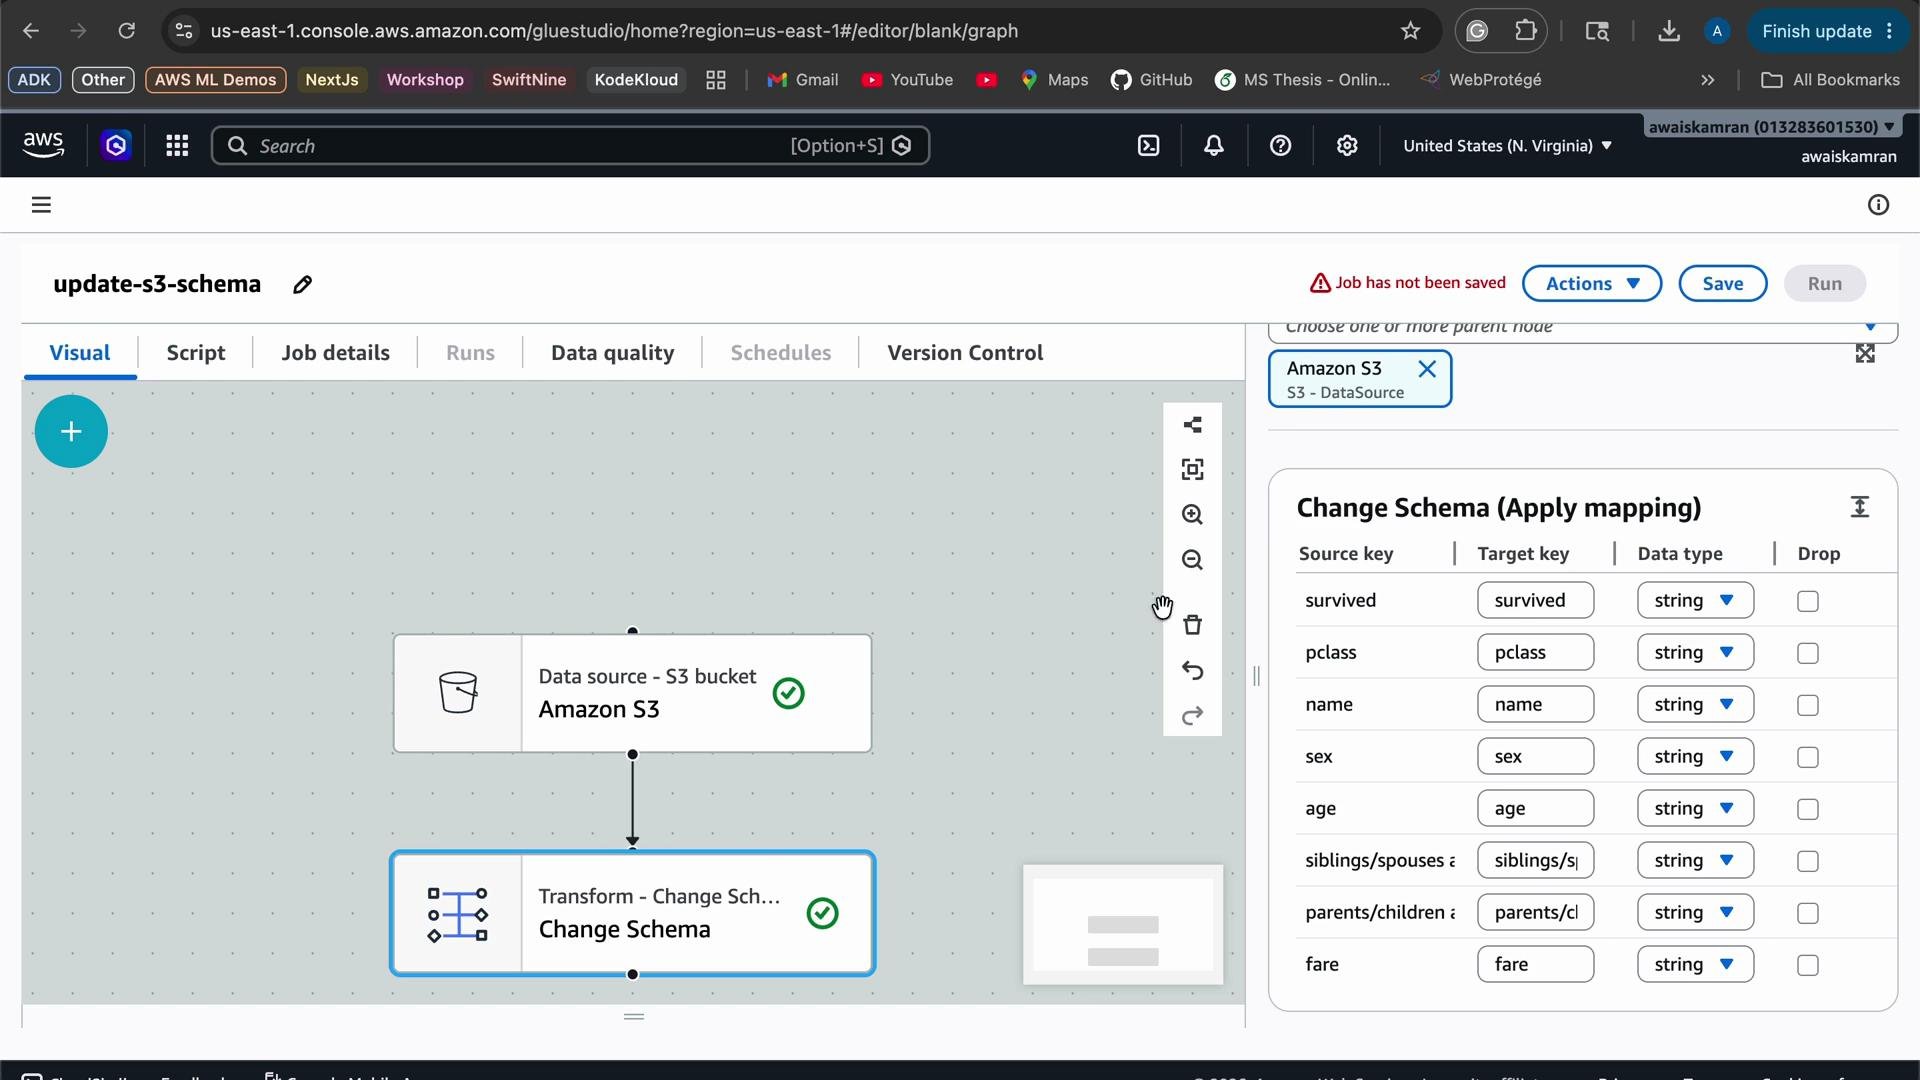Go to AWS console home logo
This screenshot has height=1080, width=1920.
[x=43, y=146]
